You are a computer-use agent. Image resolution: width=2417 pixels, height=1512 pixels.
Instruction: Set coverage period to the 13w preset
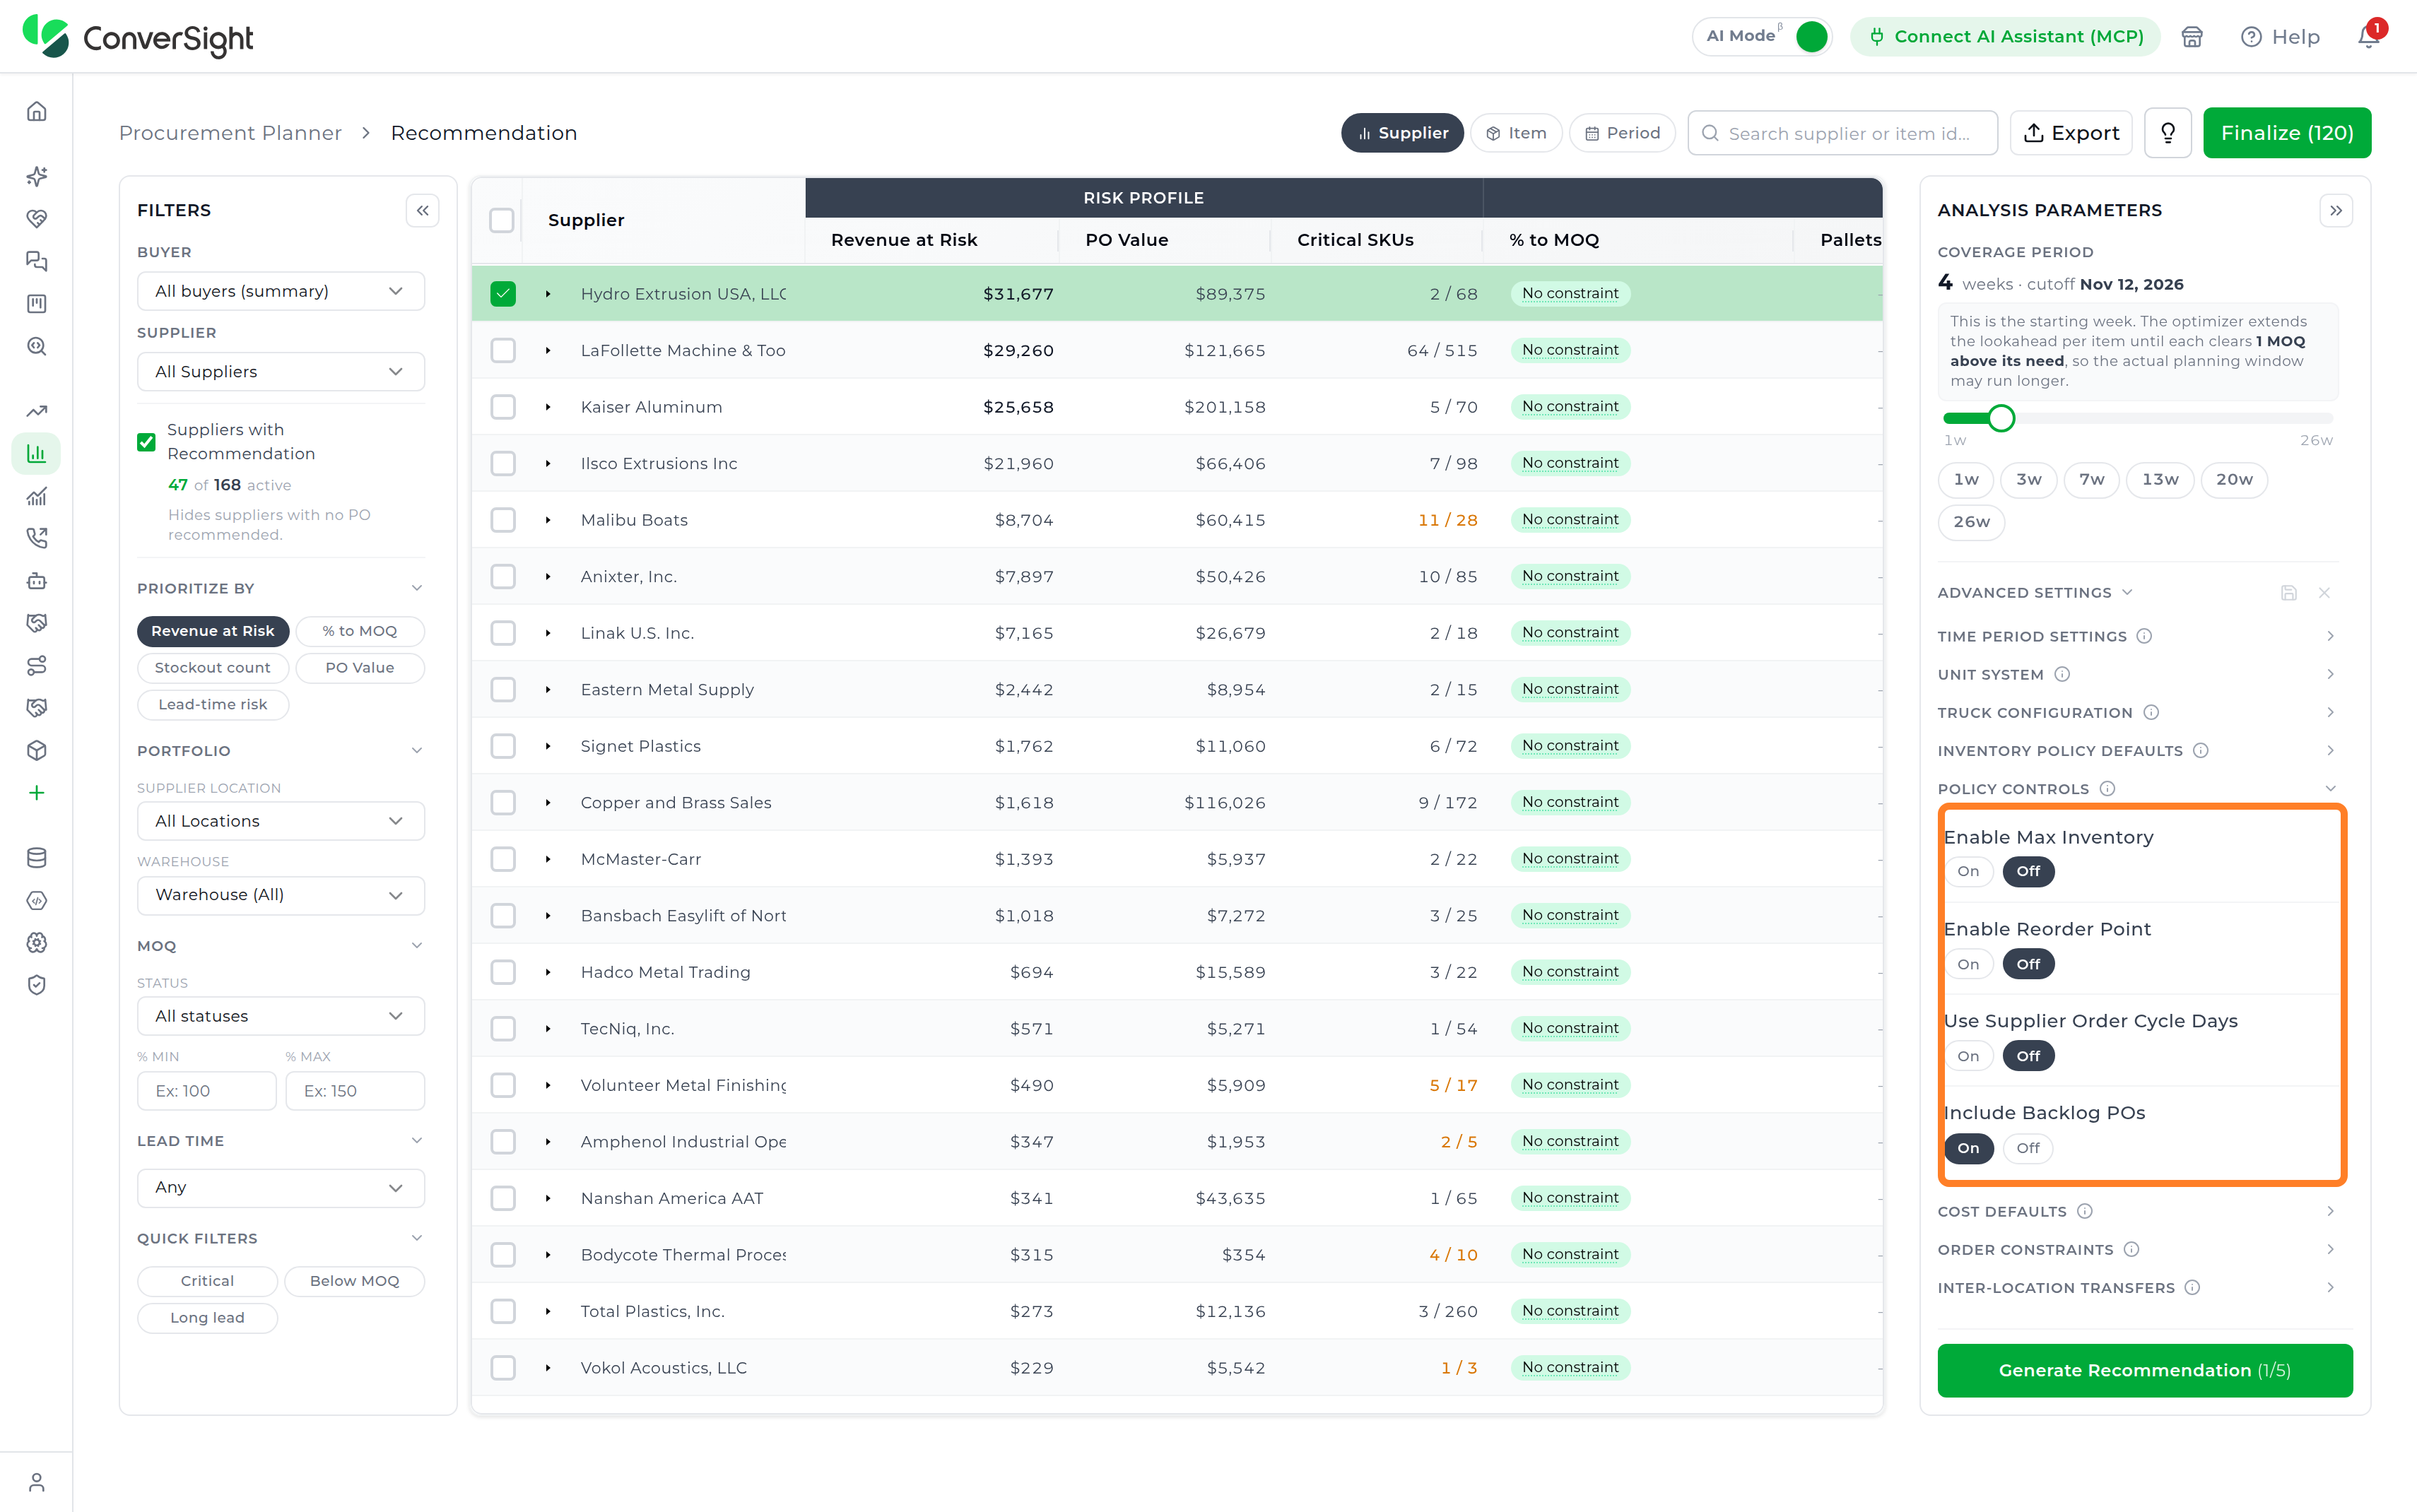point(2160,480)
